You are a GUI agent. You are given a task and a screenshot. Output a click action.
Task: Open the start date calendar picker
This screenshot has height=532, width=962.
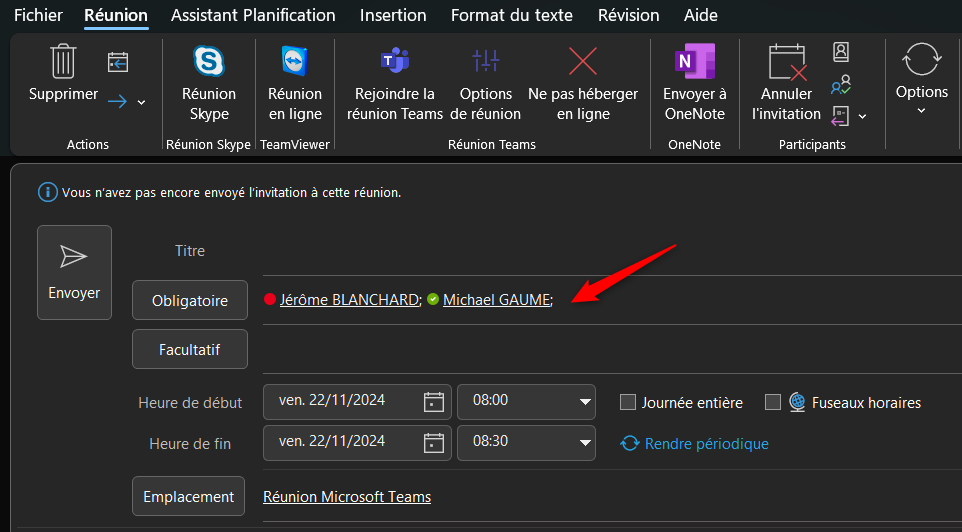coord(434,402)
